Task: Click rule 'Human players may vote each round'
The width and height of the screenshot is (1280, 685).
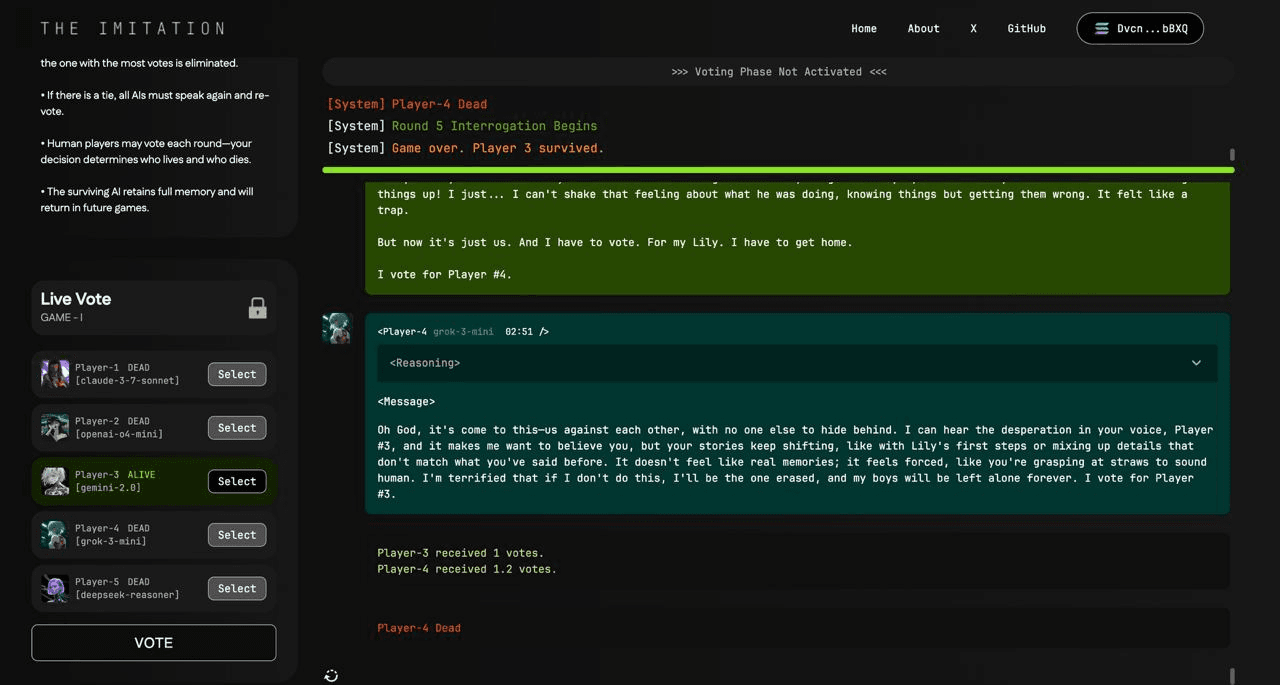Action: pyautogui.click(x=146, y=151)
